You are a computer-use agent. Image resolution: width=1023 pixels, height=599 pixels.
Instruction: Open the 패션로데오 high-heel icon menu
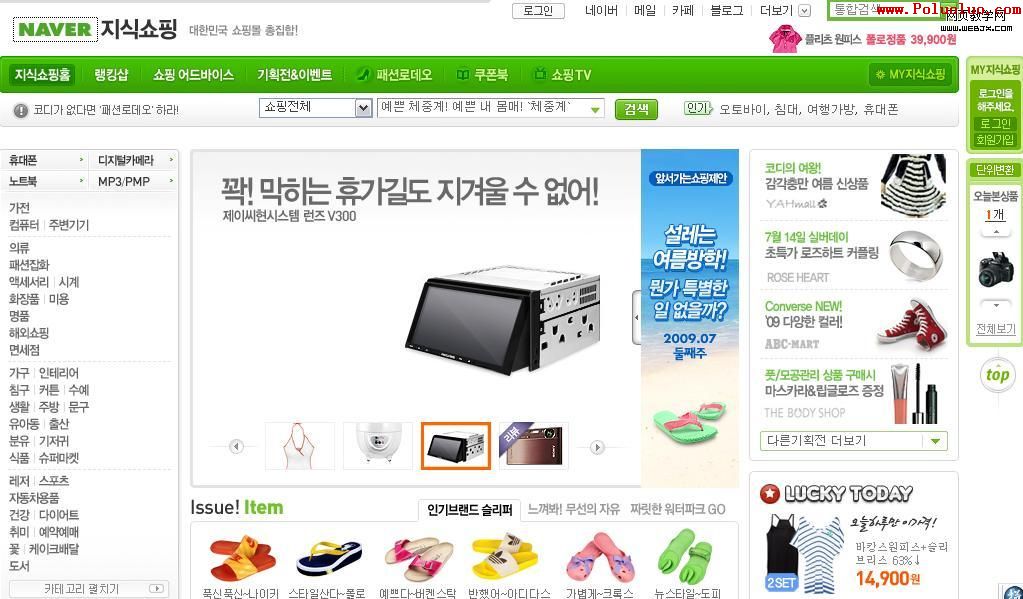click(x=393, y=74)
